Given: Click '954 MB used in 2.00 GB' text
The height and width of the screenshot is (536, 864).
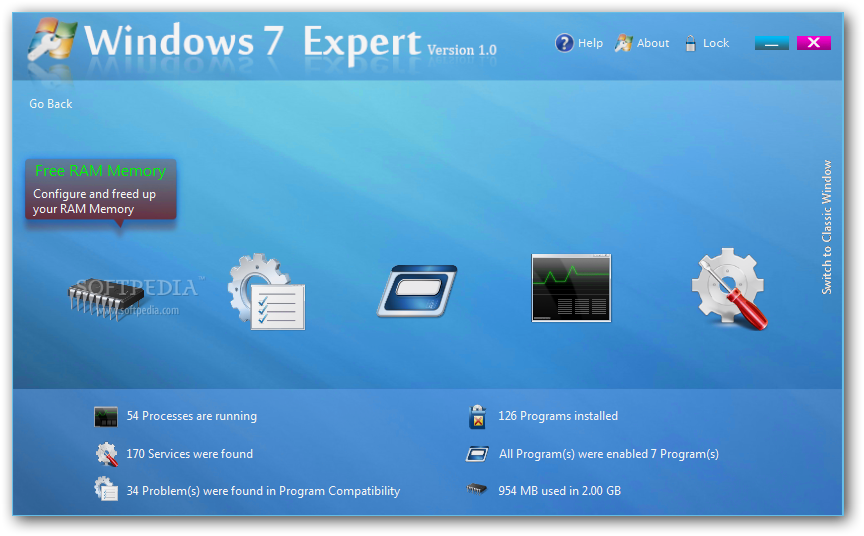Looking at the screenshot, I should 559,491.
